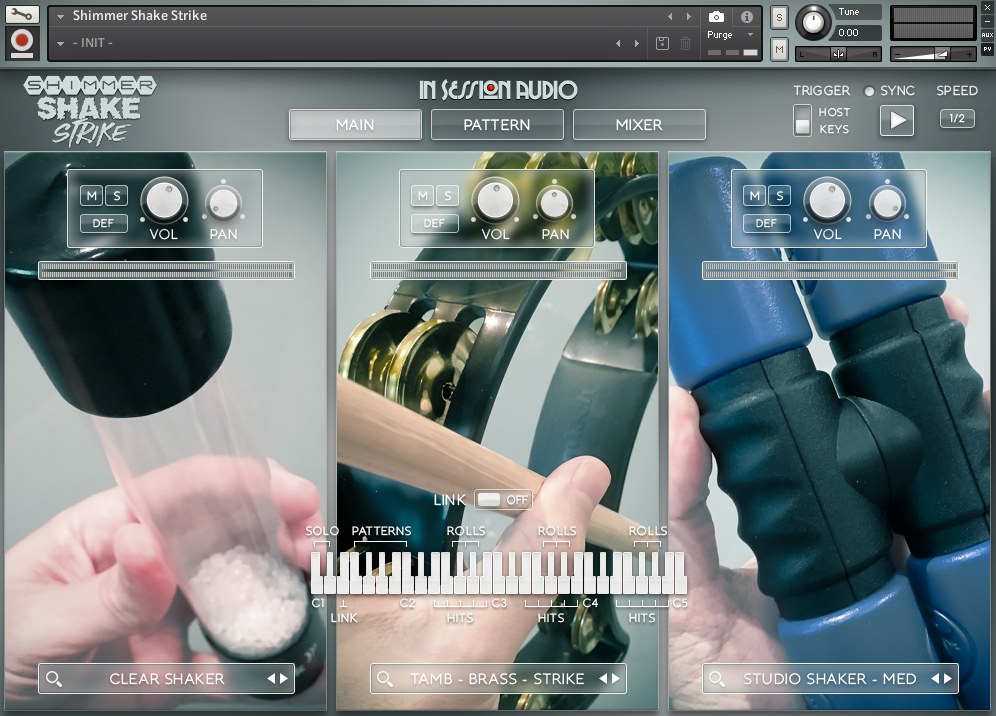Mute the Tamb Brass Strike channel
The width and height of the screenshot is (996, 716).
click(423, 196)
